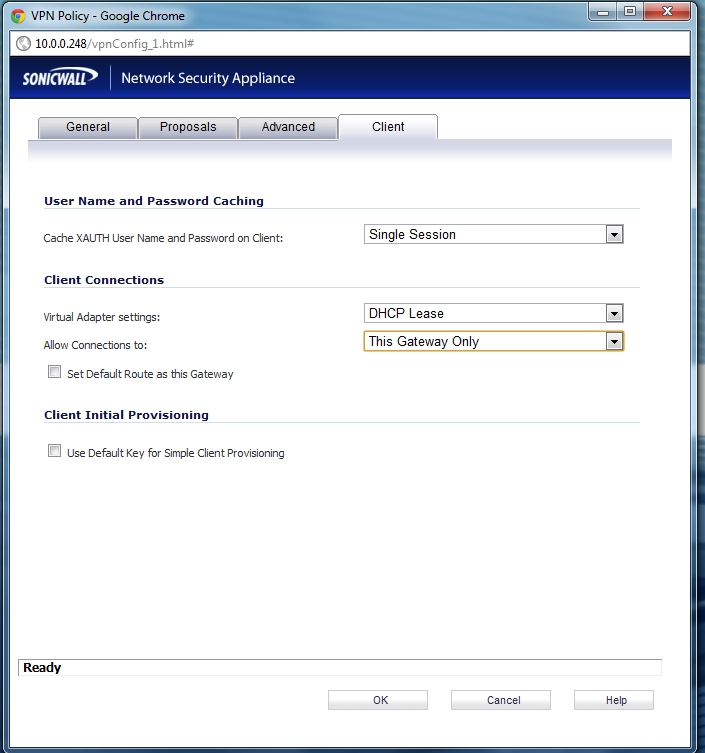The image size is (705, 753).
Task: Cancel the VPN policy dialog
Action: pos(501,700)
